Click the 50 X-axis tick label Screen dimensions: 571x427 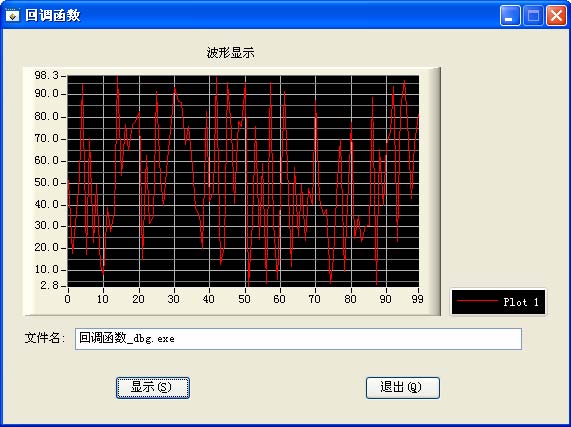[x=244, y=299]
